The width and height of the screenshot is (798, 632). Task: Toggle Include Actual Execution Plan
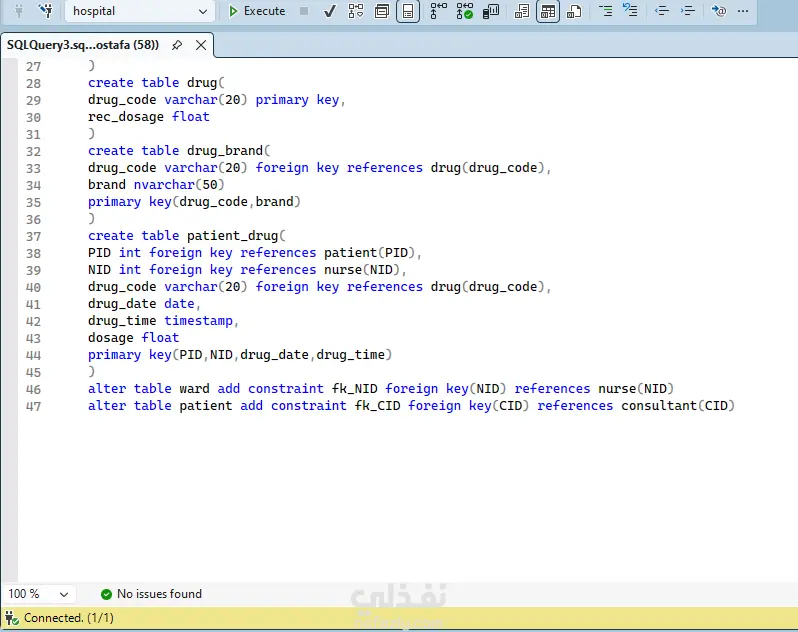pos(438,11)
